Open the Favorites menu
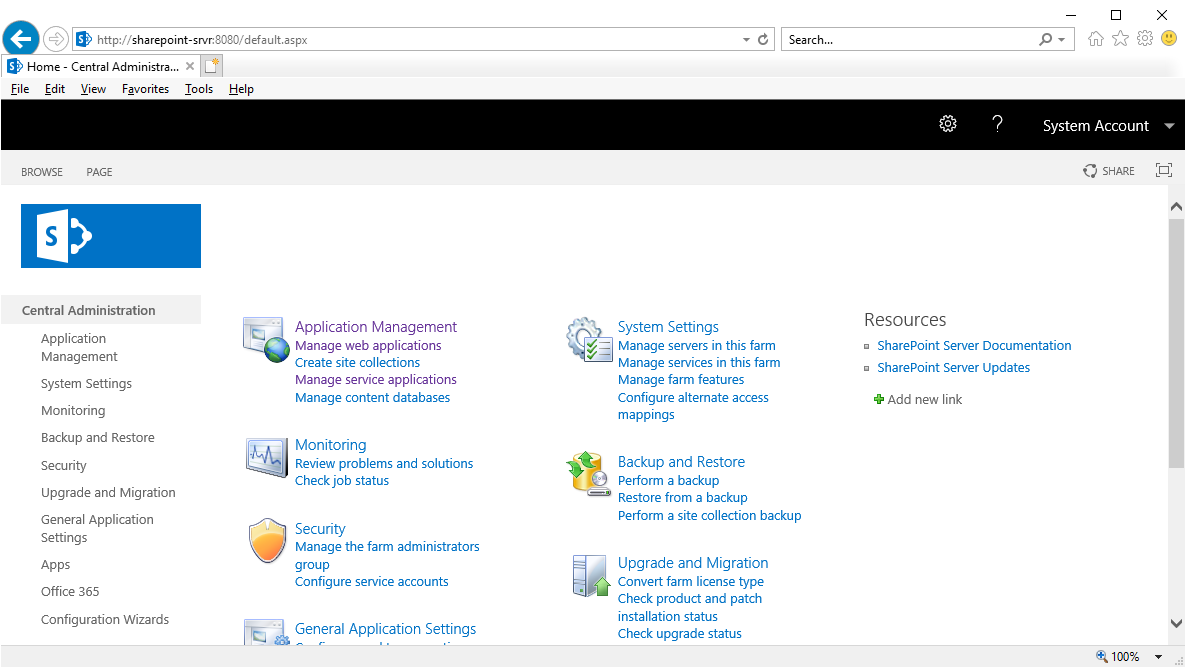The width and height of the screenshot is (1186, 668). tap(145, 88)
